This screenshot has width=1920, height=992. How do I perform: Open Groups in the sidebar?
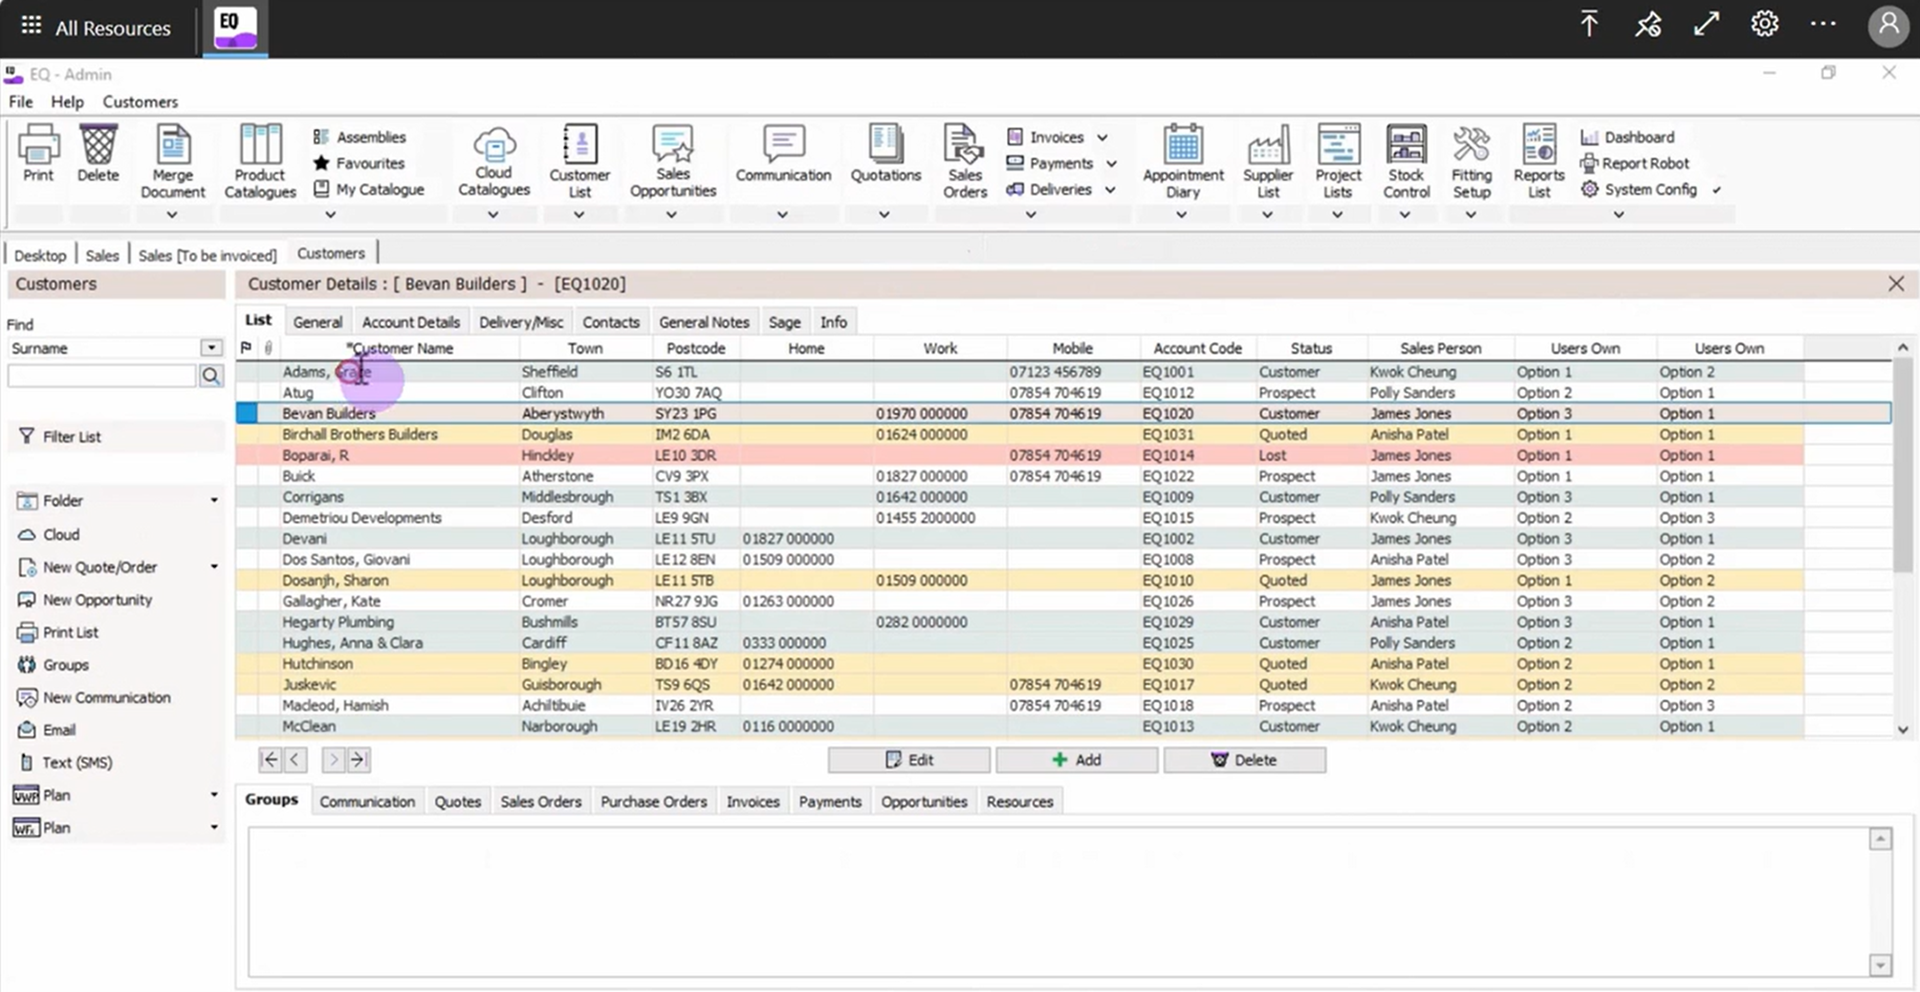[x=54, y=665]
